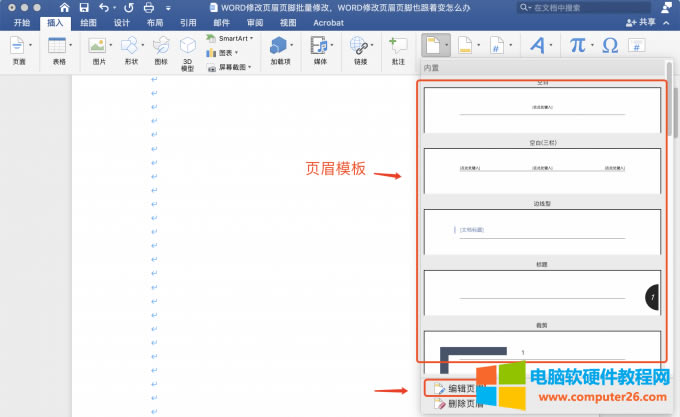Viewport: 680px width, 417px height.
Task: Switch to the 设计 tab
Action: click(x=121, y=21)
